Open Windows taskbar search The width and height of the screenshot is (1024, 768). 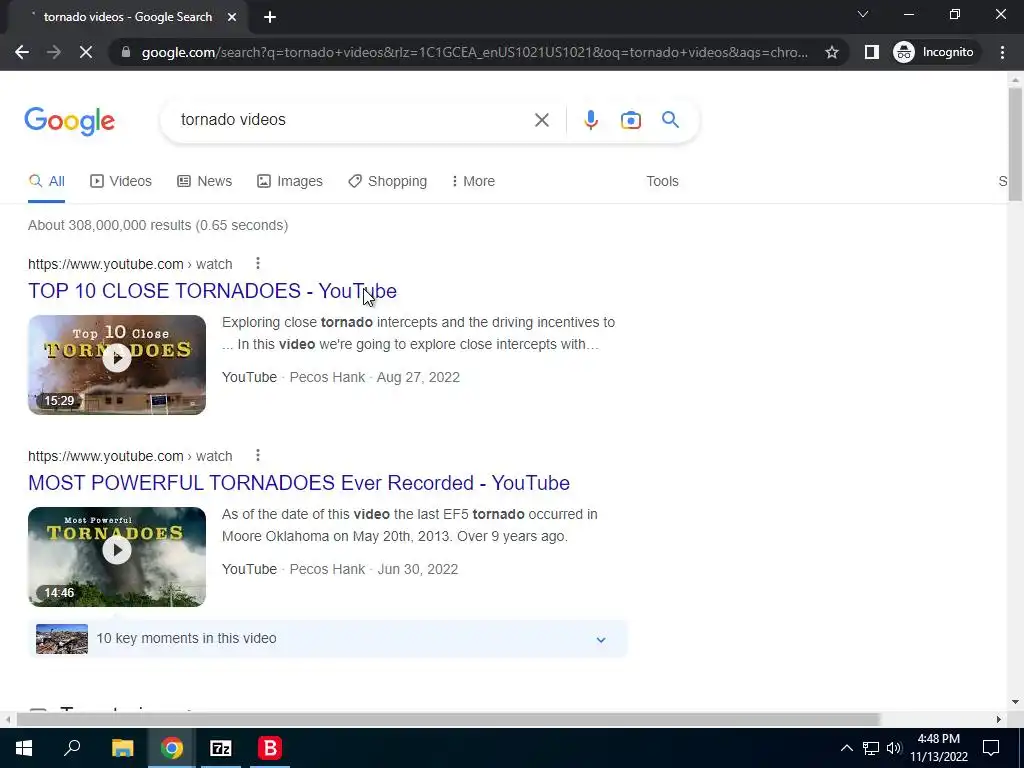[72, 748]
